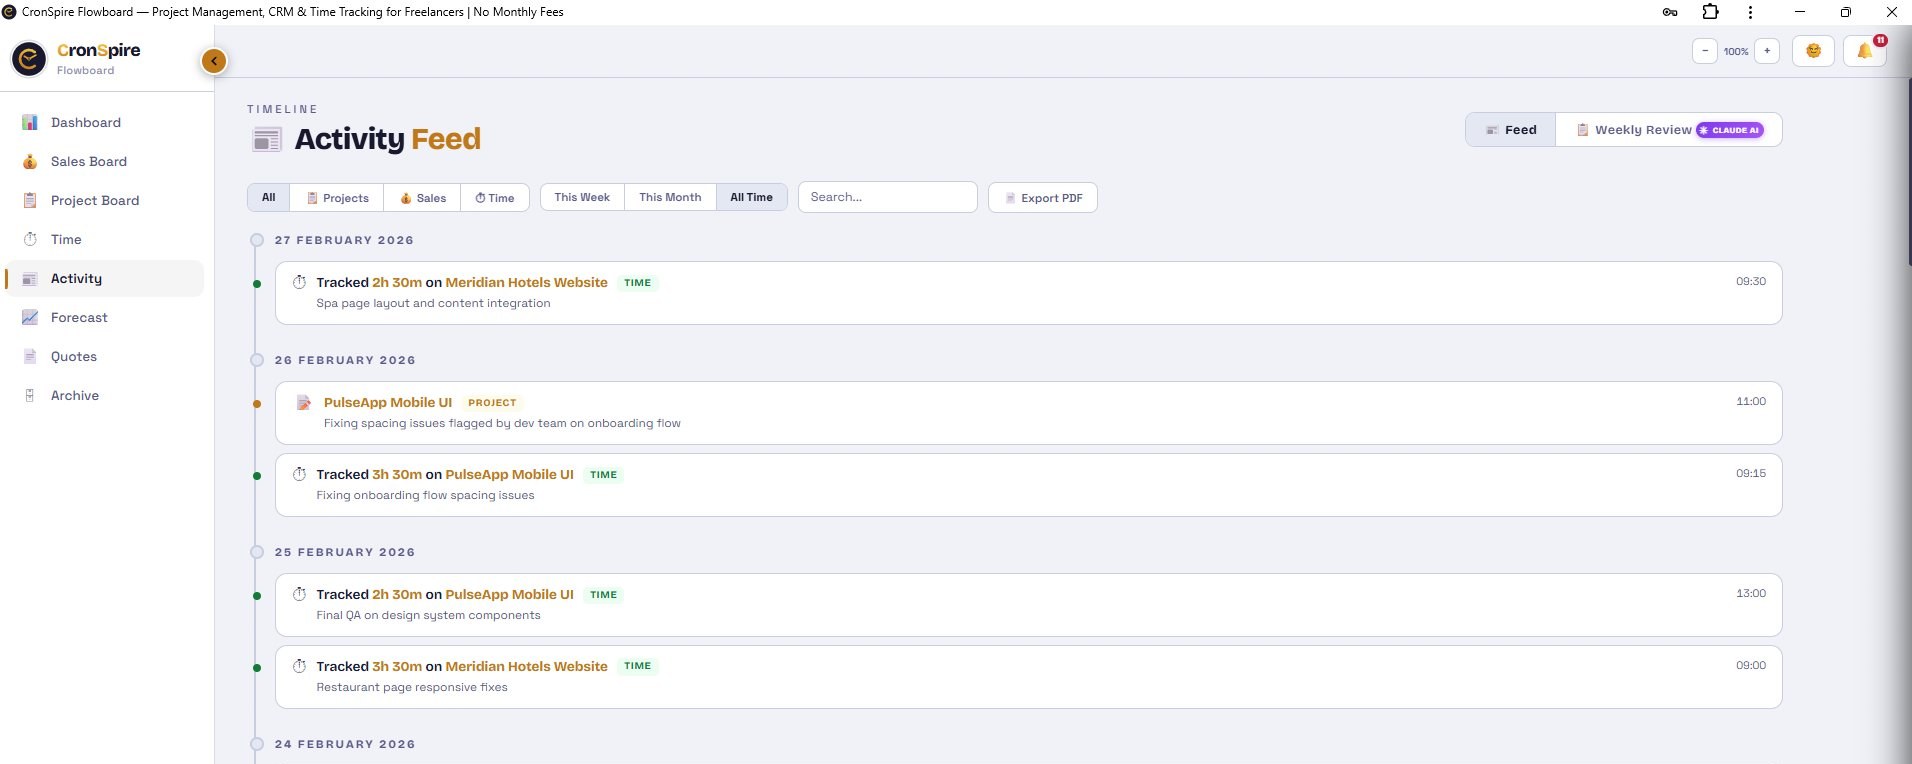Click the Sales Board money bag icon
Screen dimensions: 1912x764
coord(30,161)
